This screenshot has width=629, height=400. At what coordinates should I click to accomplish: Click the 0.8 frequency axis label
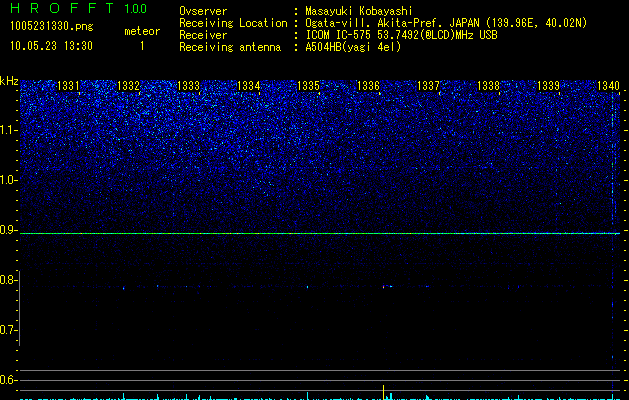point(9,280)
